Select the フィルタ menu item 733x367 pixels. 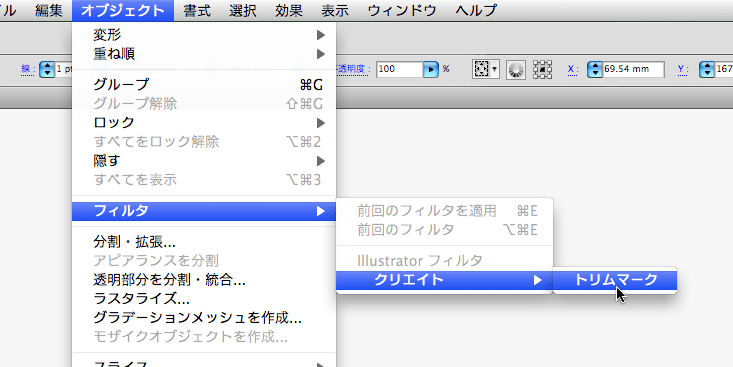click(204, 211)
